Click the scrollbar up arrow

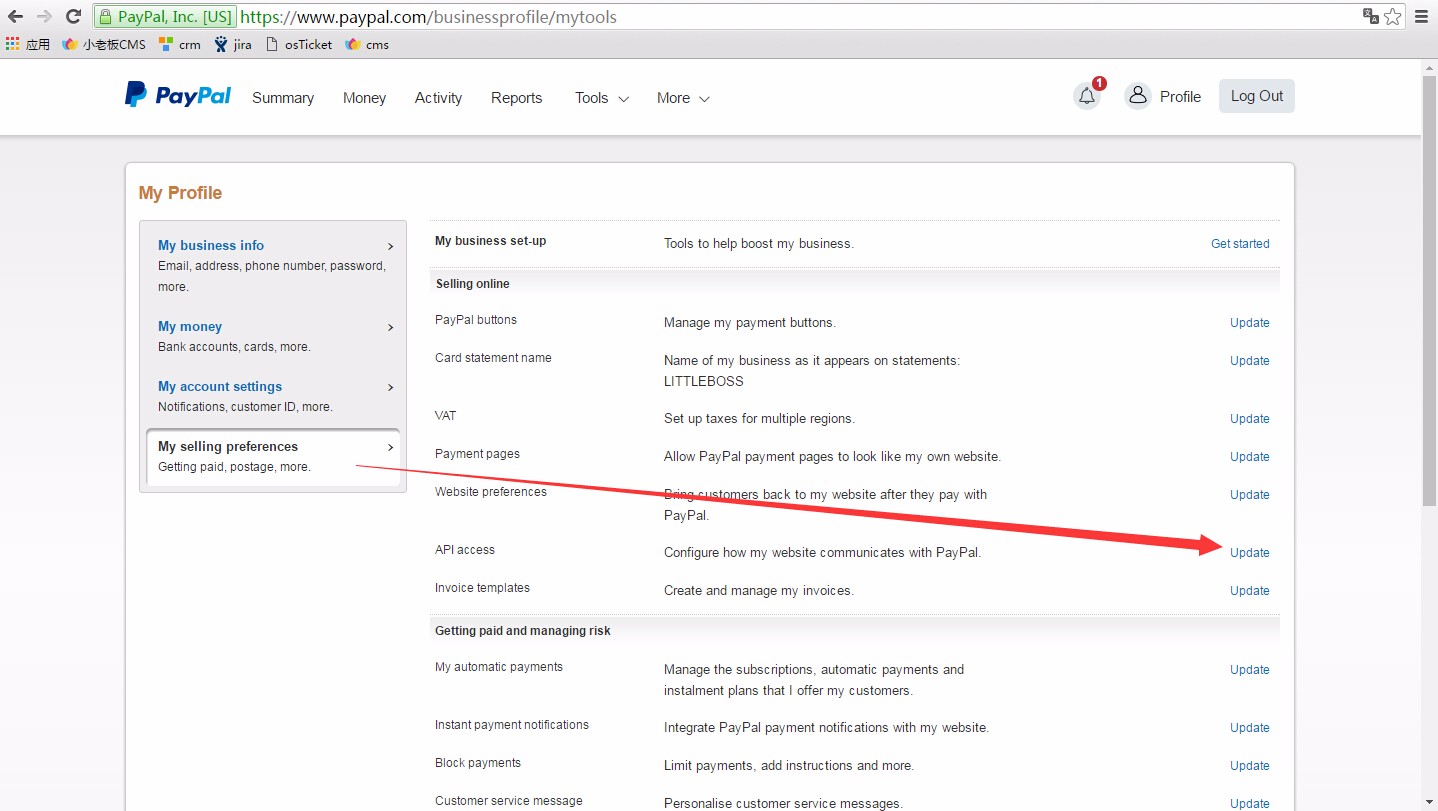pyautogui.click(x=1429, y=67)
